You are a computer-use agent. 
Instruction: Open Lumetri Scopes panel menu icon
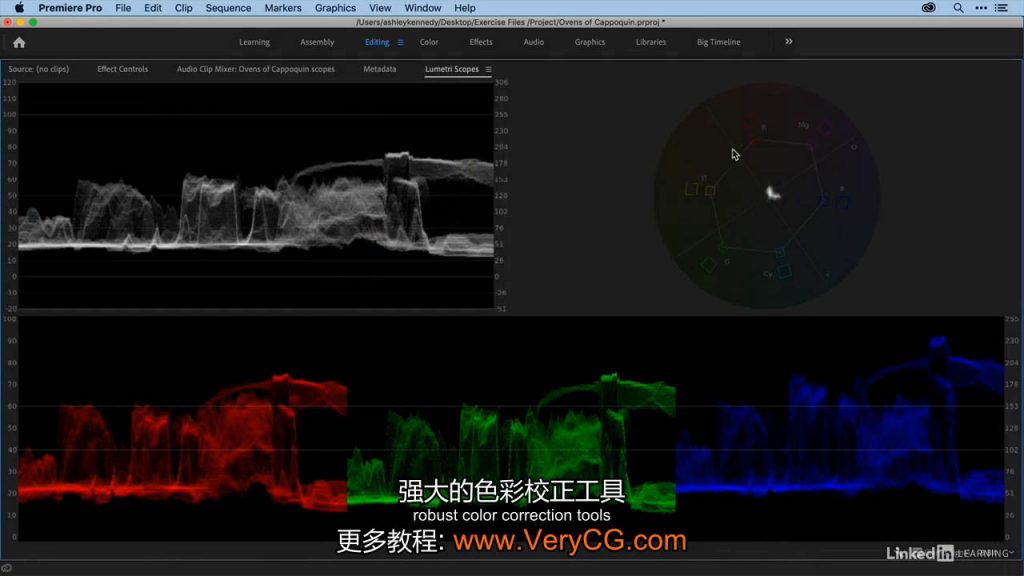(x=488, y=69)
